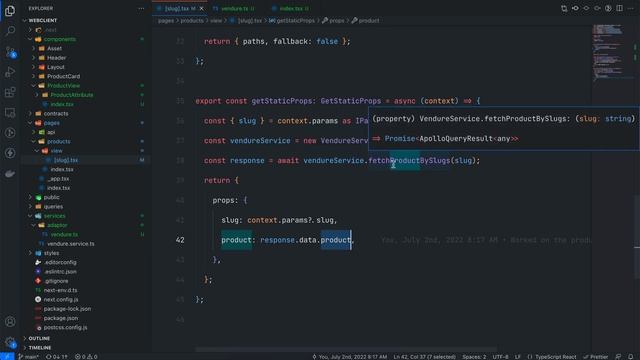Image resolution: width=640 pixels, height=360 pixels.
Task: Click the Ln 42, Col 37 cursor position
Action: (x=424, y=357)
